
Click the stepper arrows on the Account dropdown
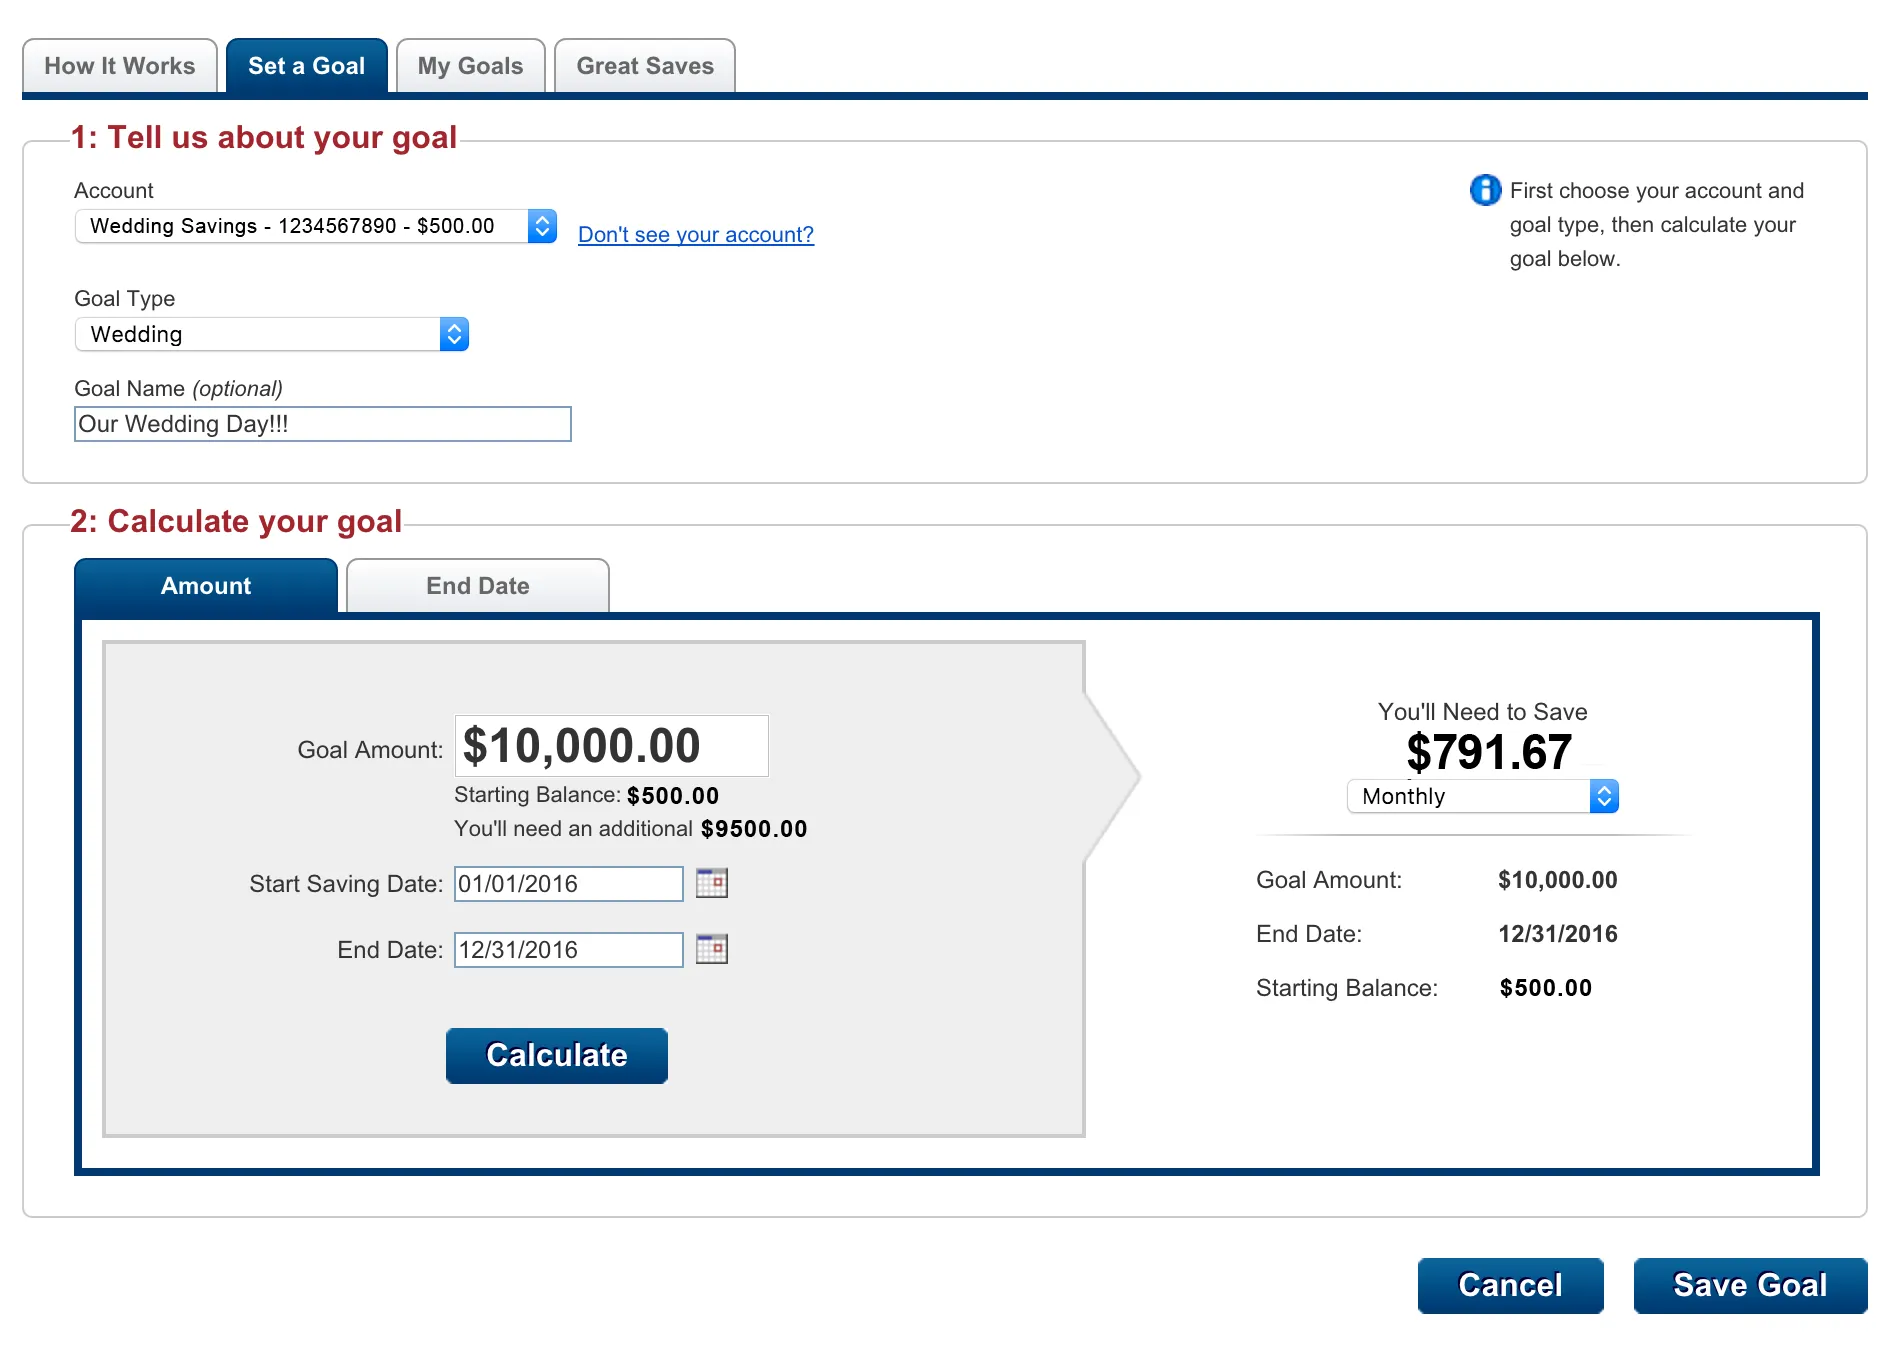tap(542, 226)
